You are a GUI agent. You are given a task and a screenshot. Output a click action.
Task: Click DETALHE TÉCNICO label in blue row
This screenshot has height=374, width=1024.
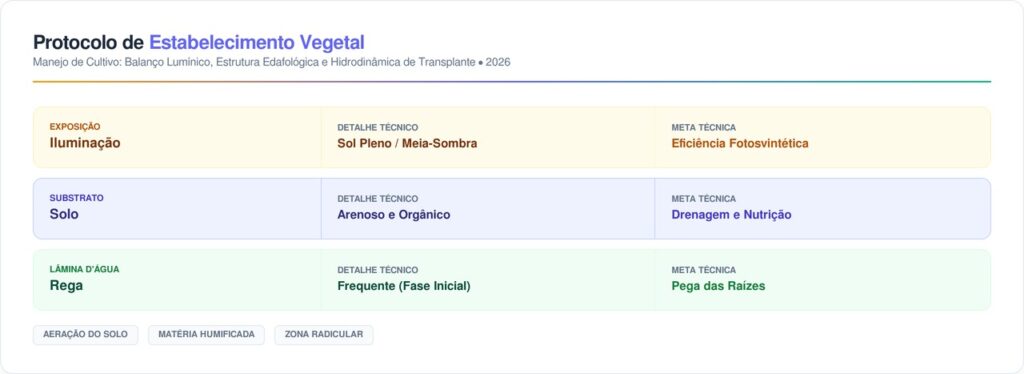point(377,198)
